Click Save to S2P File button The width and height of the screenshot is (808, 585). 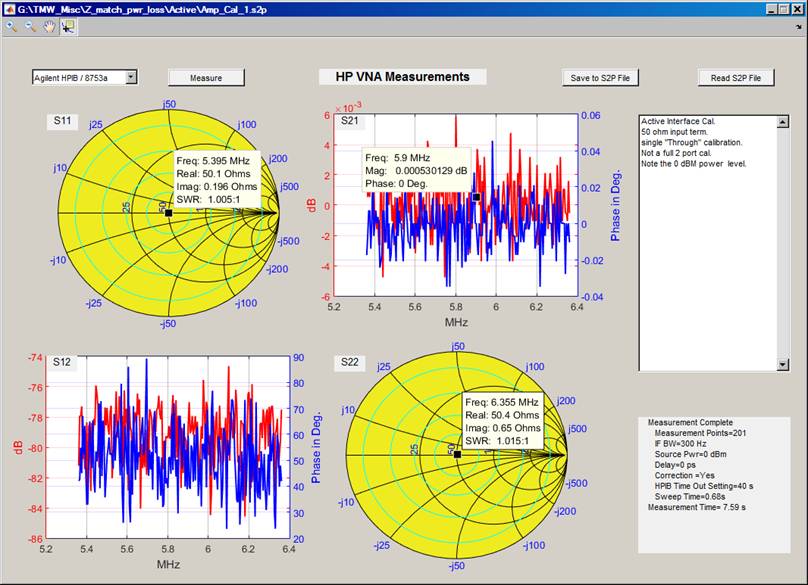tap(600, 78)
